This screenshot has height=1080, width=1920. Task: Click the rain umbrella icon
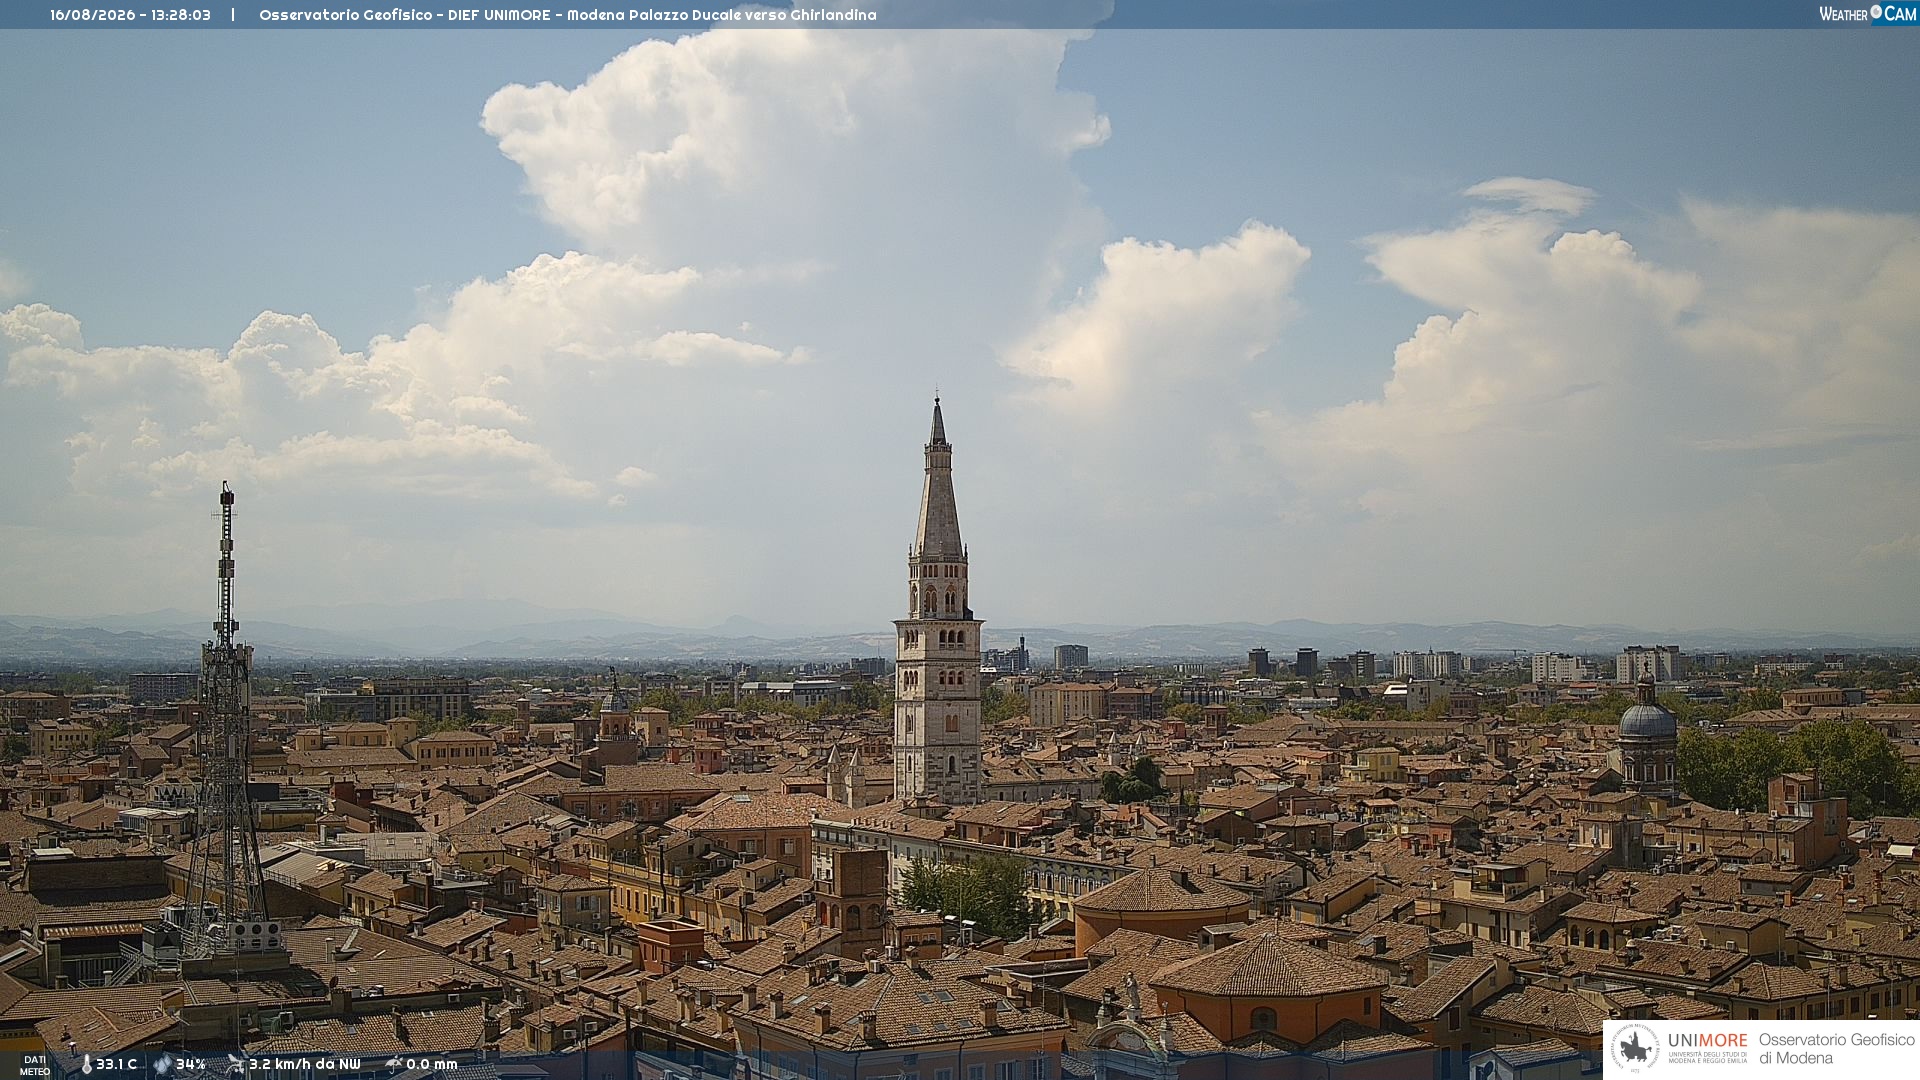coord(394,1064)
